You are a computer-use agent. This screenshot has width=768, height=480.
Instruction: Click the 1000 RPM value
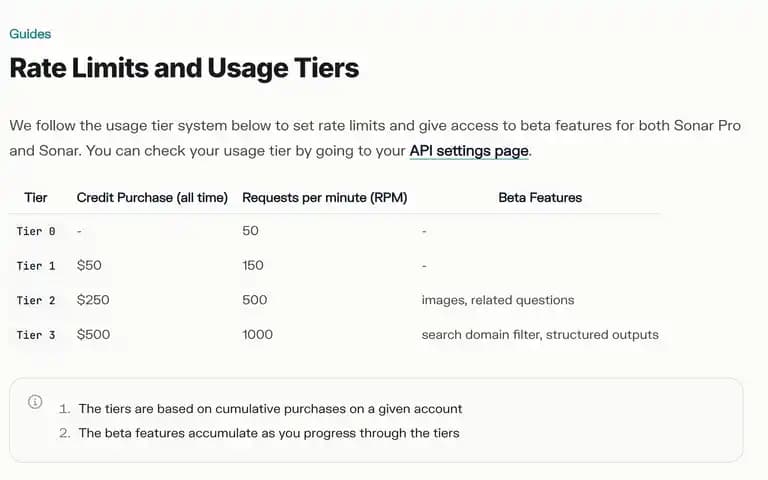point(257,335)
